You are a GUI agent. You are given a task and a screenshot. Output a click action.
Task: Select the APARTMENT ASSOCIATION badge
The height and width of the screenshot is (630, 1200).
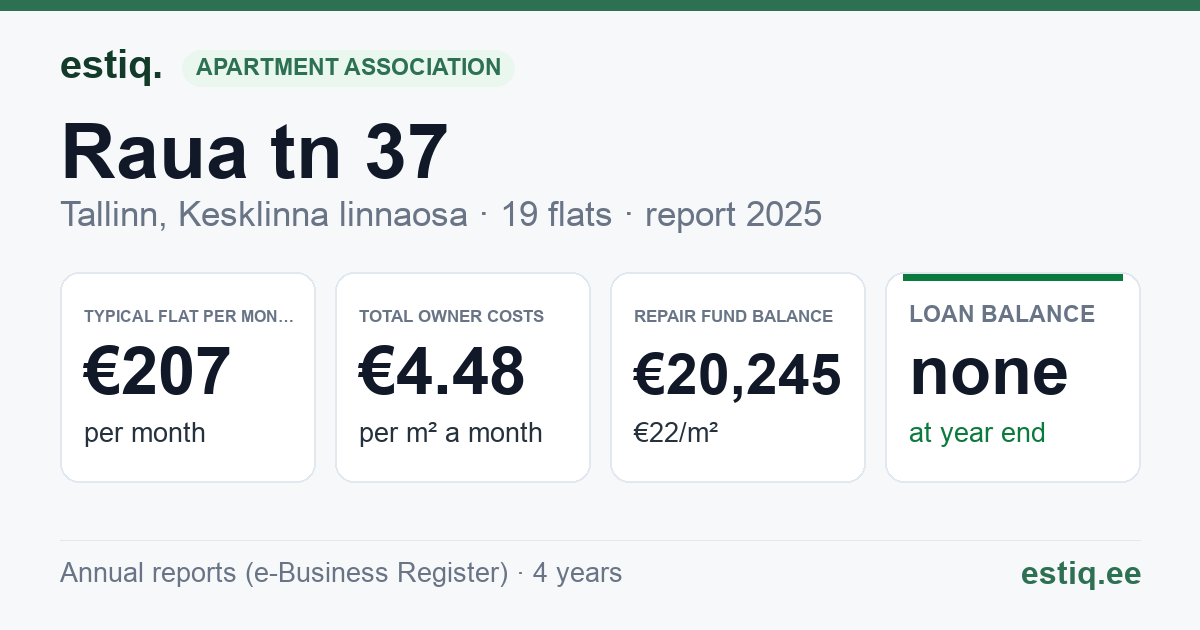[348, 67]
